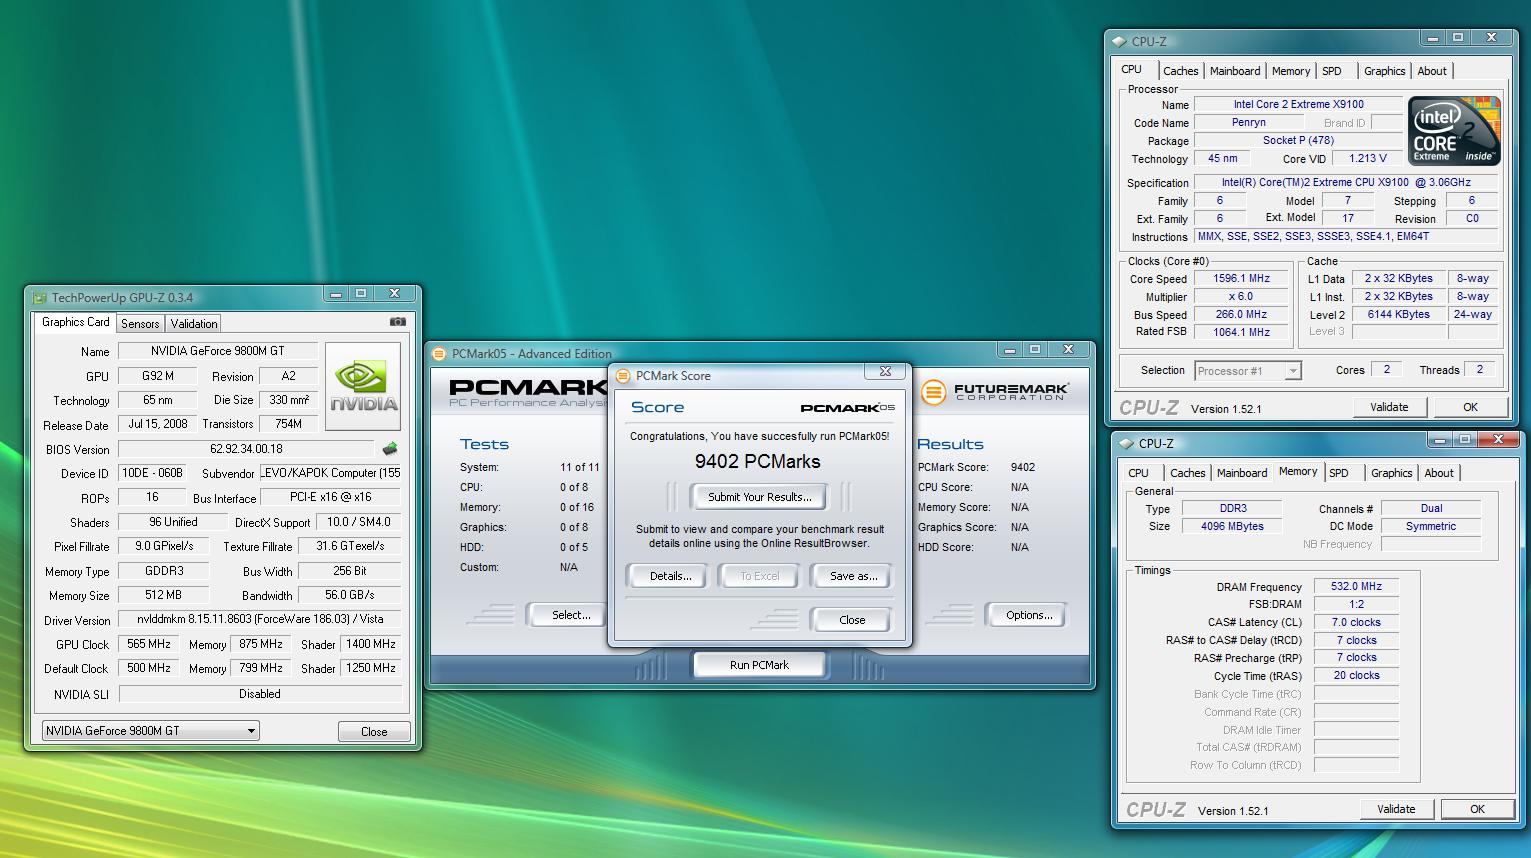The height and width of the screenshot is (858, 1531).
Task: Click OK in upper CPU-Z window
Action: (1470, 407)
